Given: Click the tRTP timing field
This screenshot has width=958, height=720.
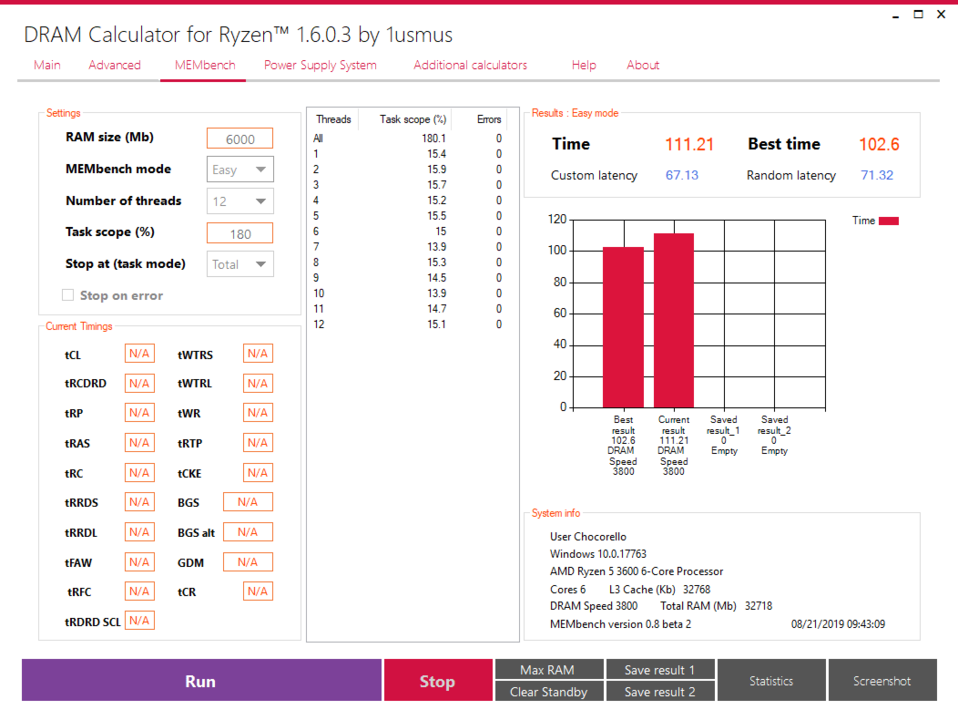Looking at the screenshot, I should coord(258,443).
